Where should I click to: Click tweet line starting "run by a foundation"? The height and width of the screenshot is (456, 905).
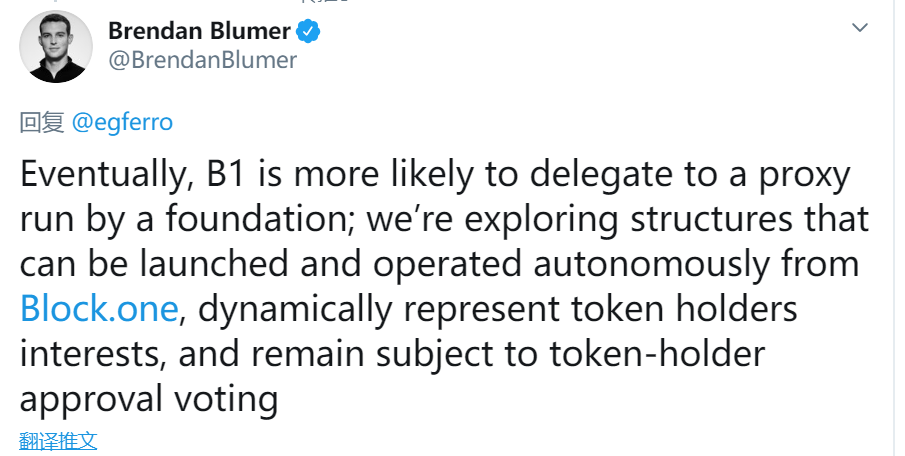click(x=444, y=220)
